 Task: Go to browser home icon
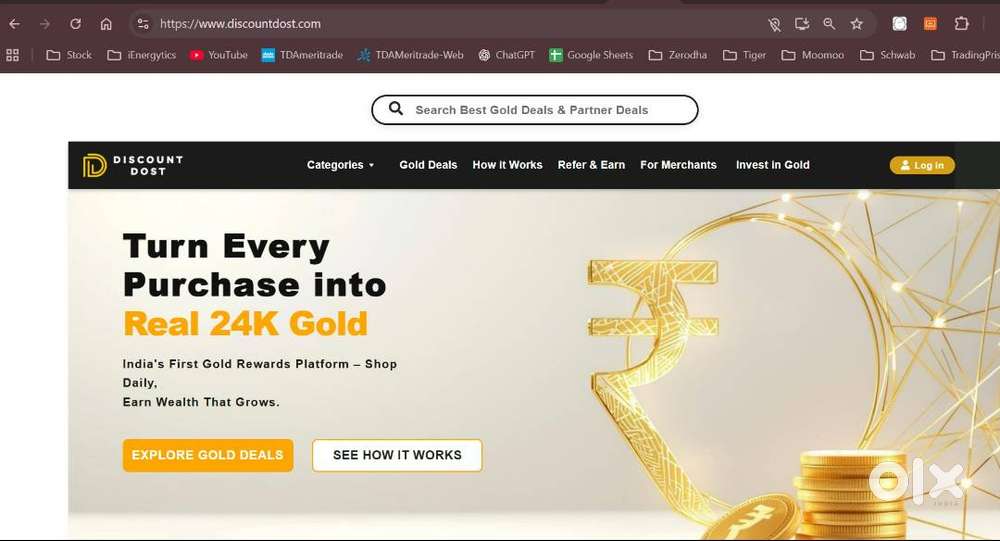(106, 24)
